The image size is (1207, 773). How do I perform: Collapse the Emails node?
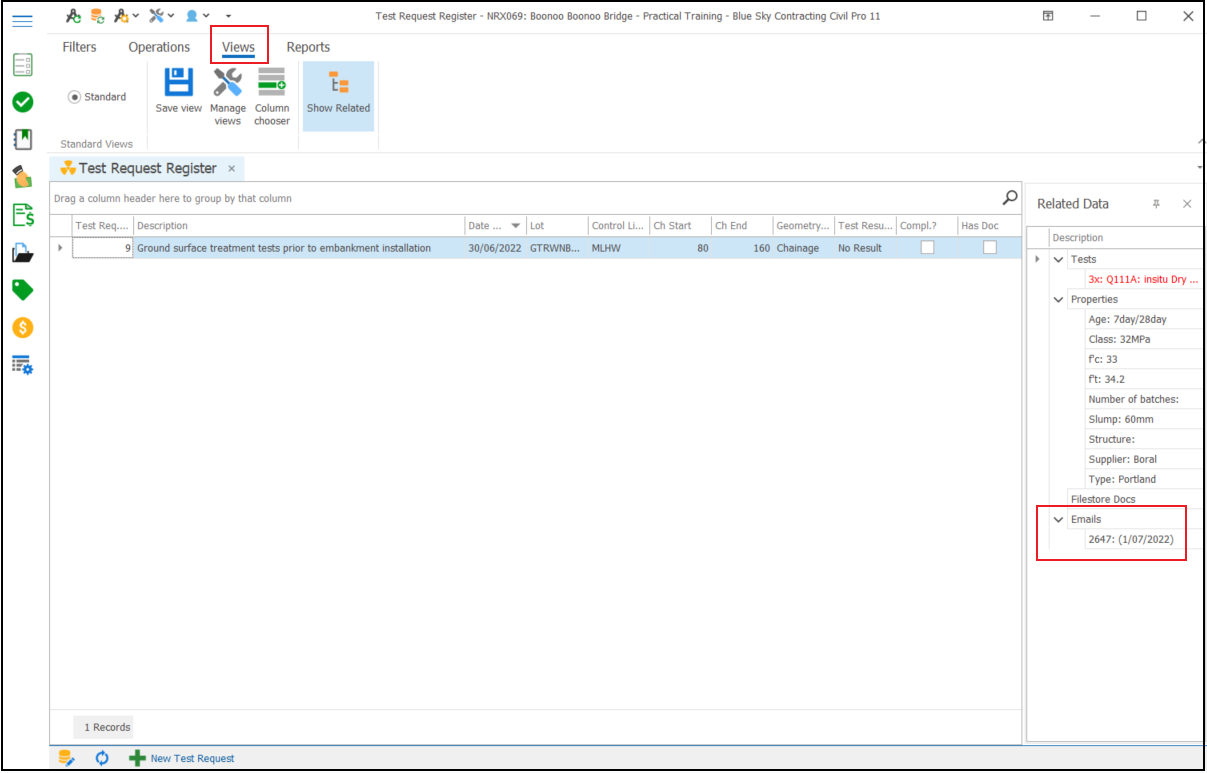pos(1059,520)
